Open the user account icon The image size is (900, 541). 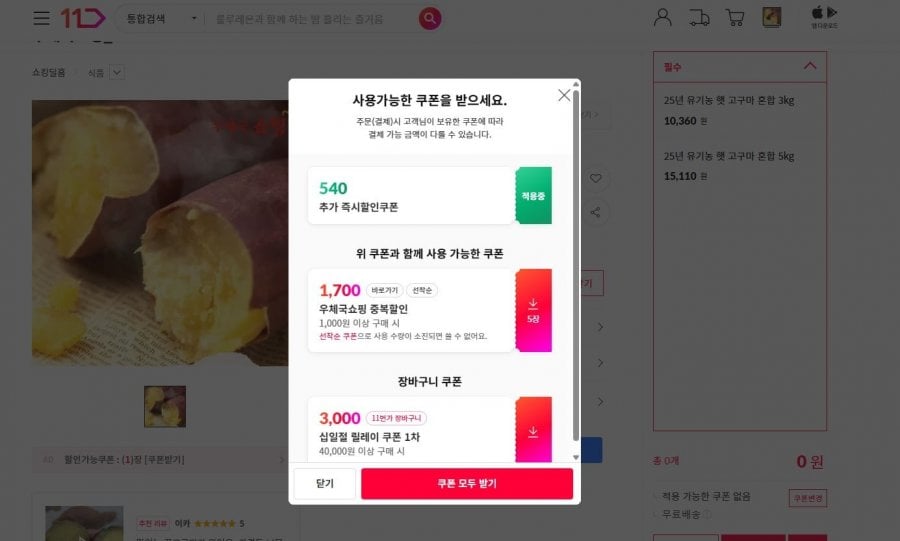662,17
